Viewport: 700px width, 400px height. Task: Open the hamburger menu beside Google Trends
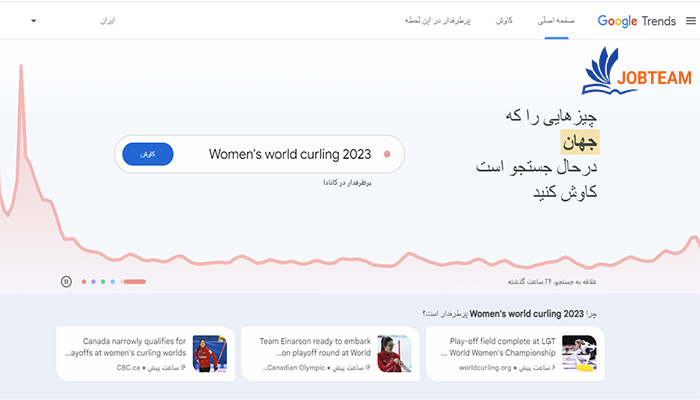(x=691, y=21)
